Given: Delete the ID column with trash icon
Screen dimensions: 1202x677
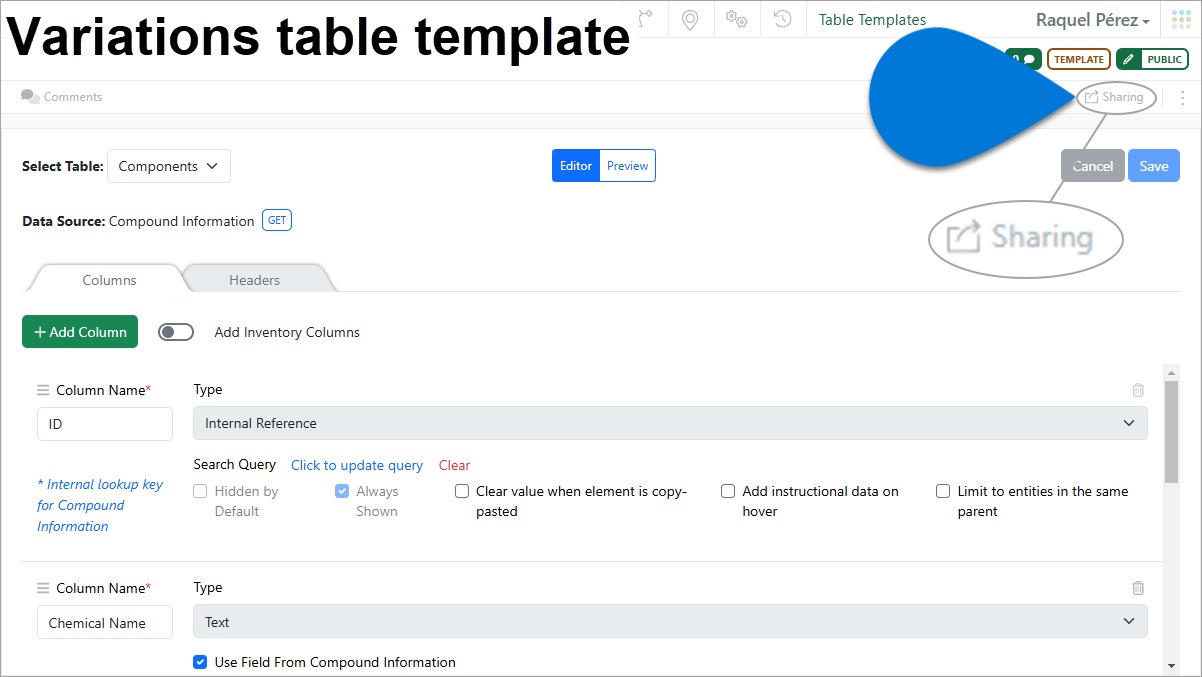Looking at the screenshot, I should (x=1138, y=390).
